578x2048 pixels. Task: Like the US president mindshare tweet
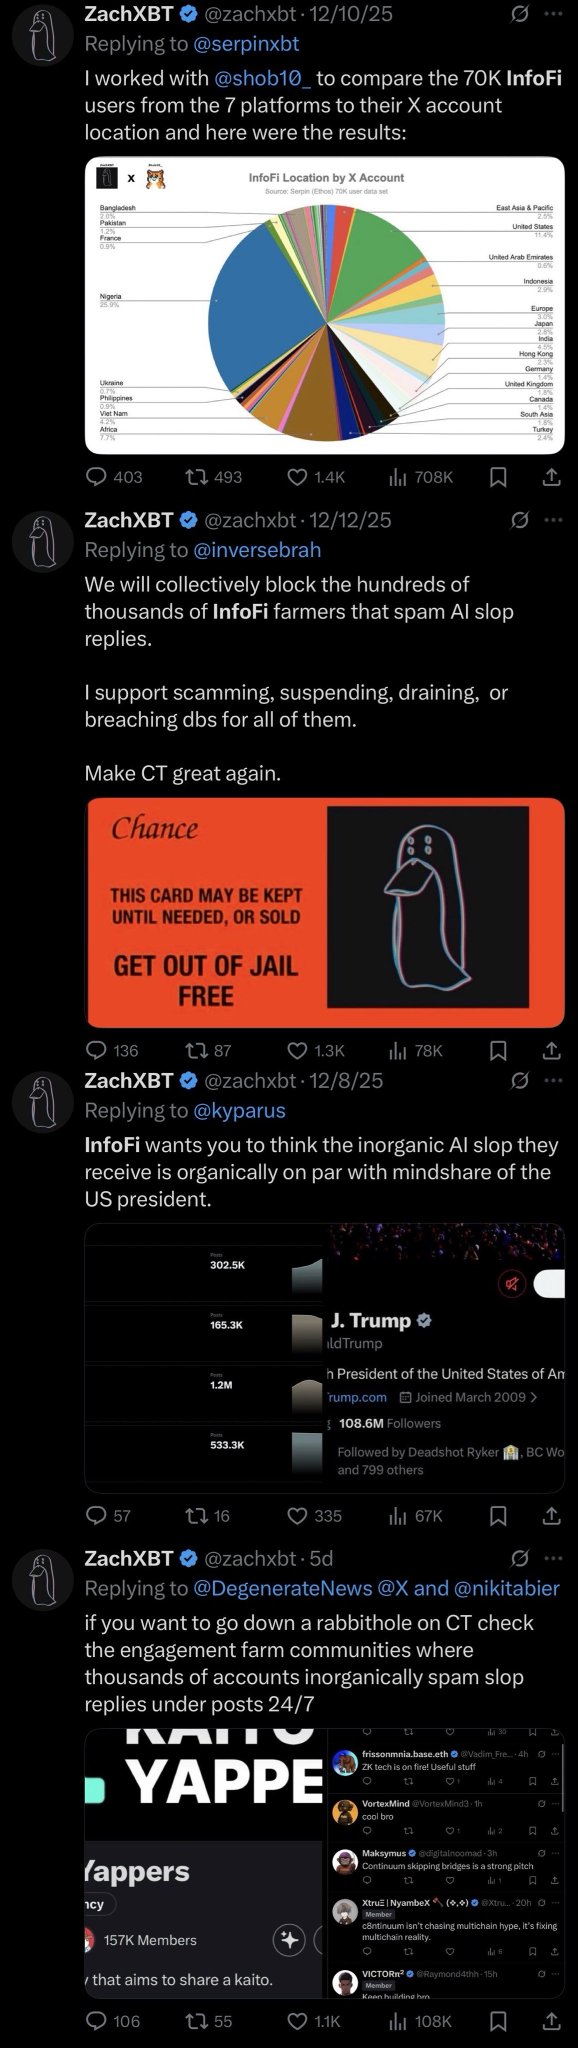click(x=297, y=1515)
